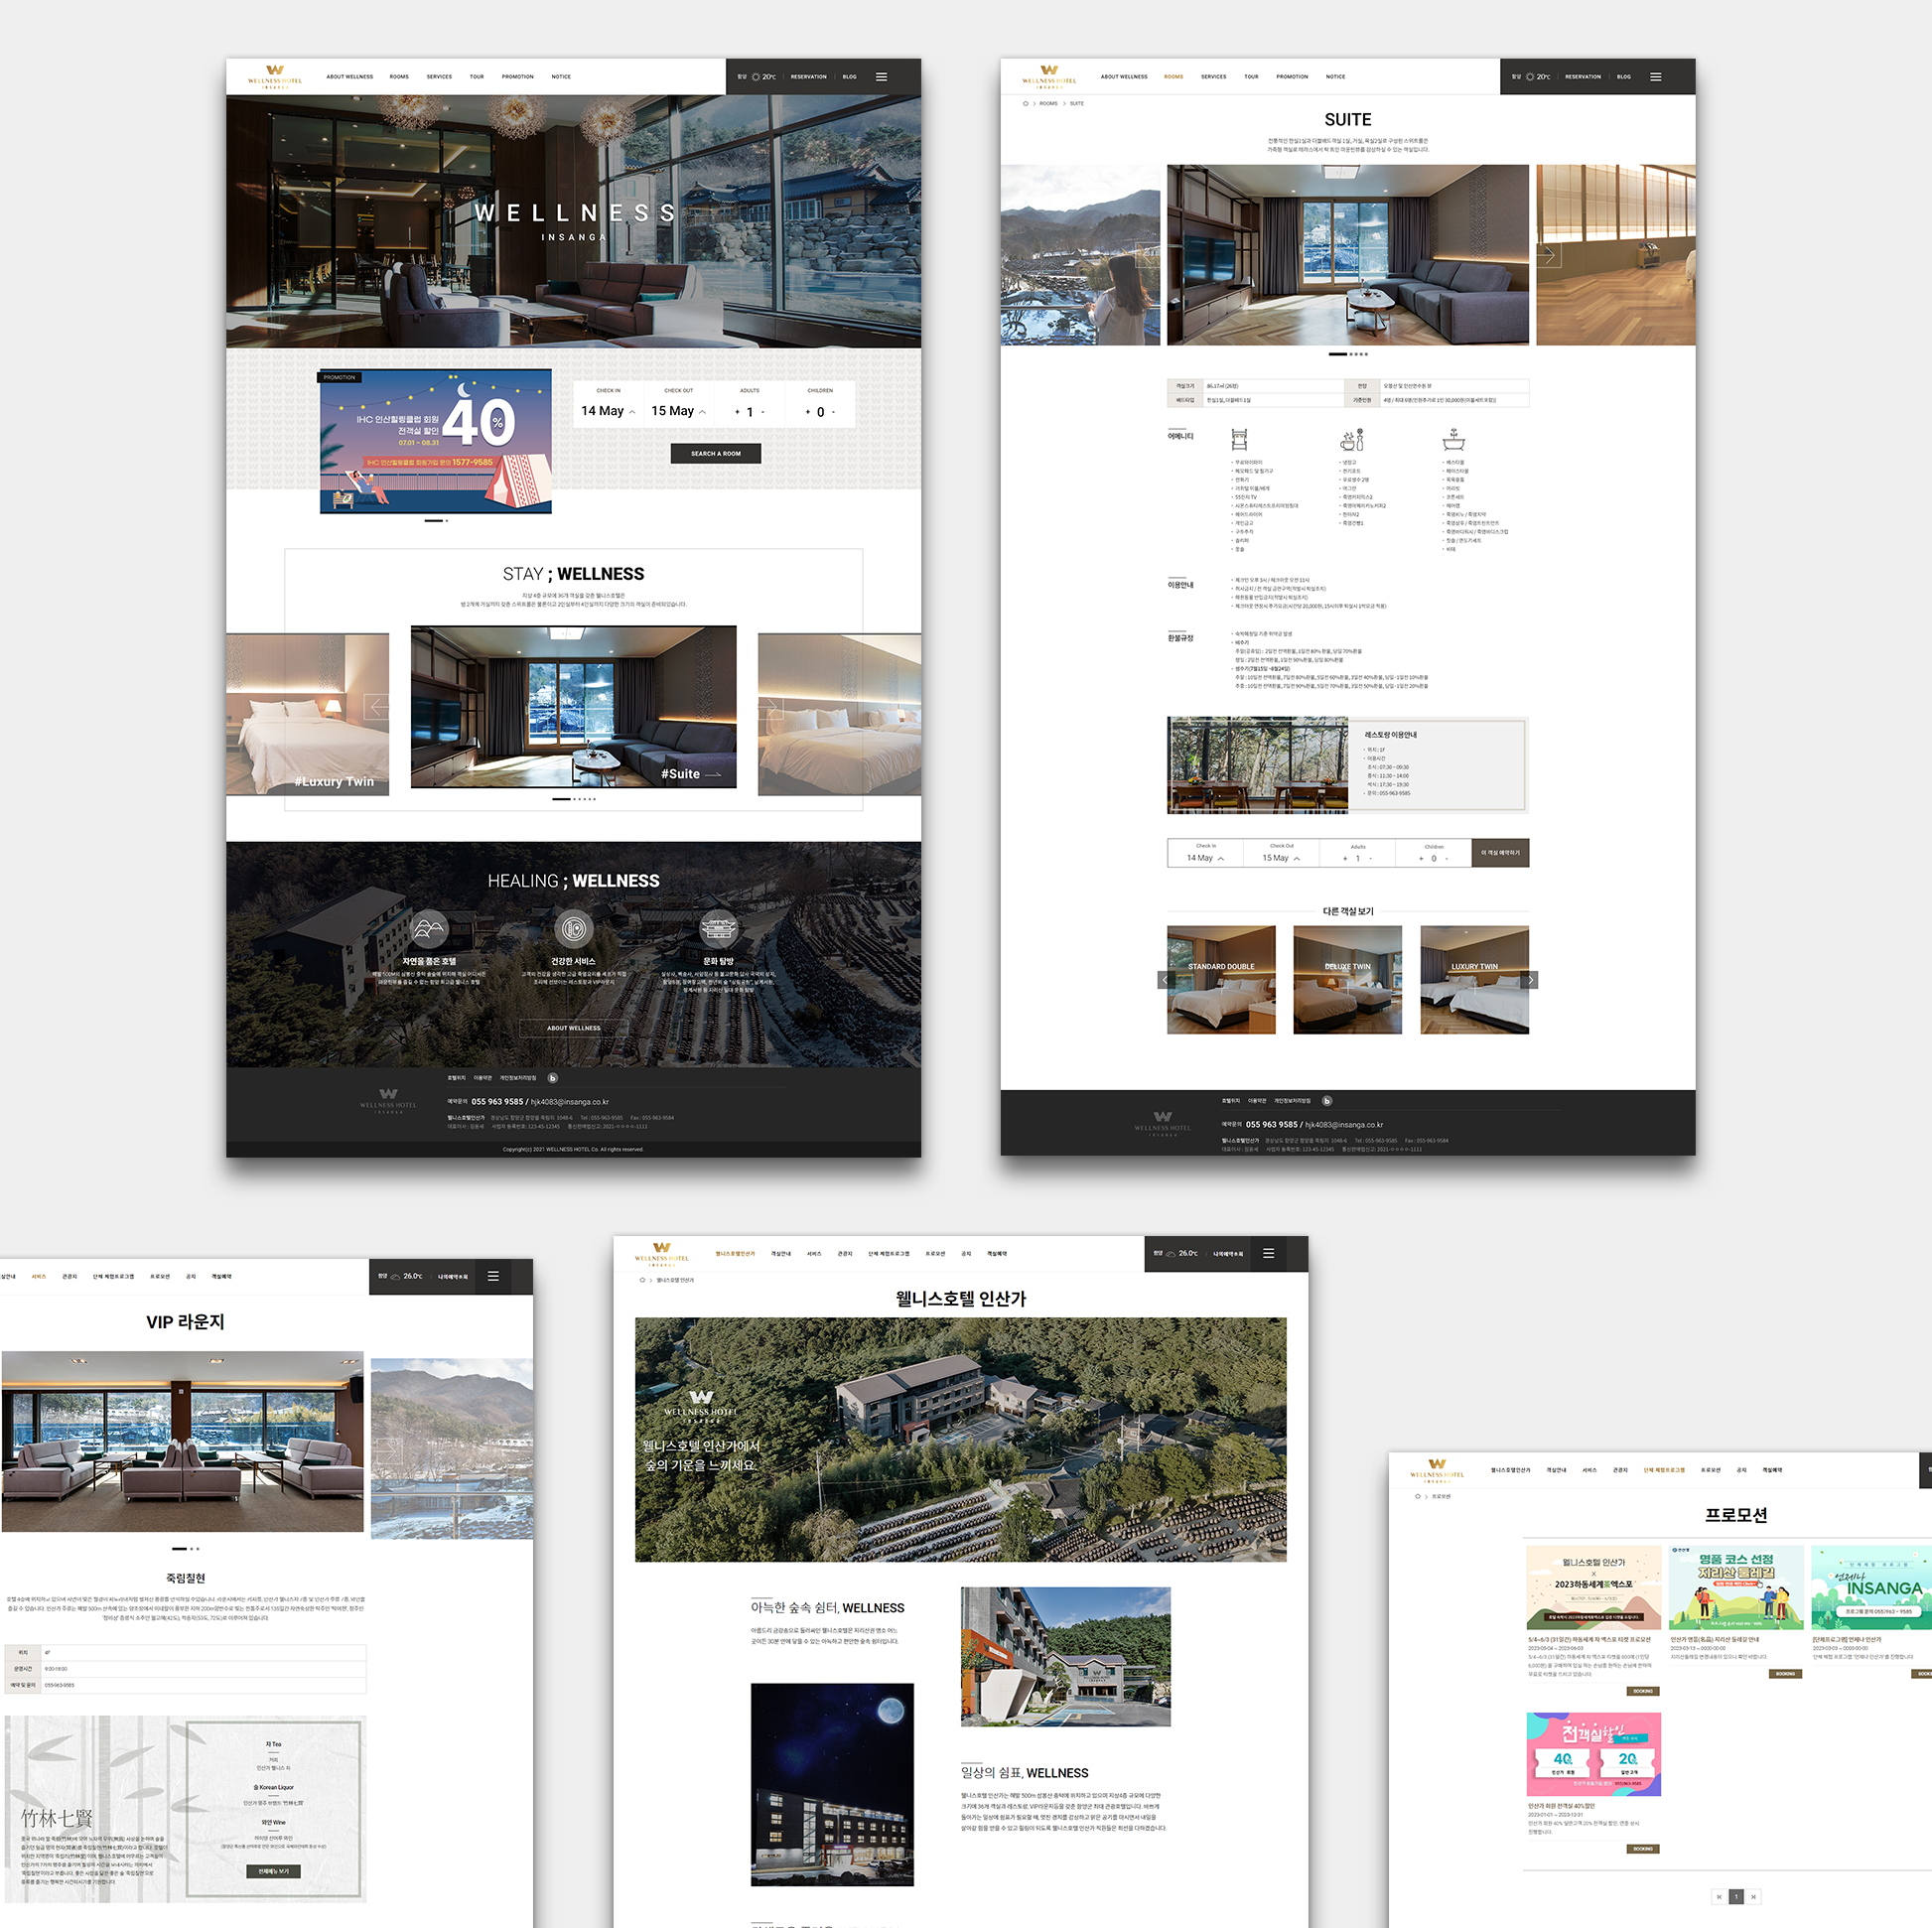This screenshot has height=1928, width=1932.
Task: Click dark tea menu button on VIP lounge page
Action: 273,1871
